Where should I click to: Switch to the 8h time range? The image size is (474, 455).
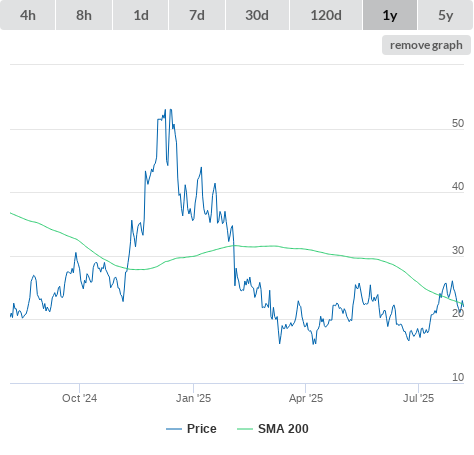pos(84,15)
